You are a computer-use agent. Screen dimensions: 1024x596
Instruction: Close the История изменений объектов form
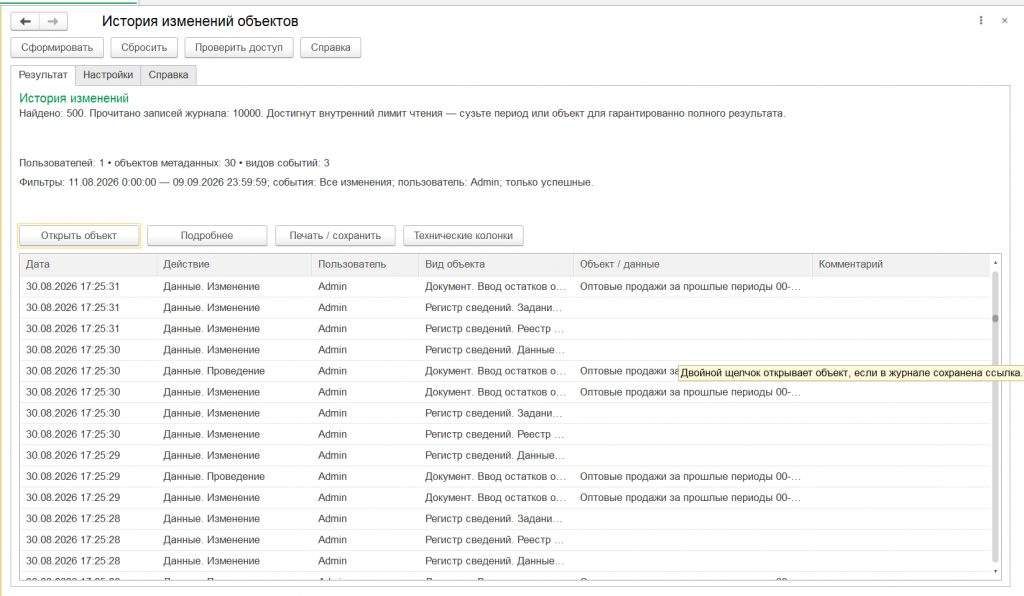pos(1004,21)
